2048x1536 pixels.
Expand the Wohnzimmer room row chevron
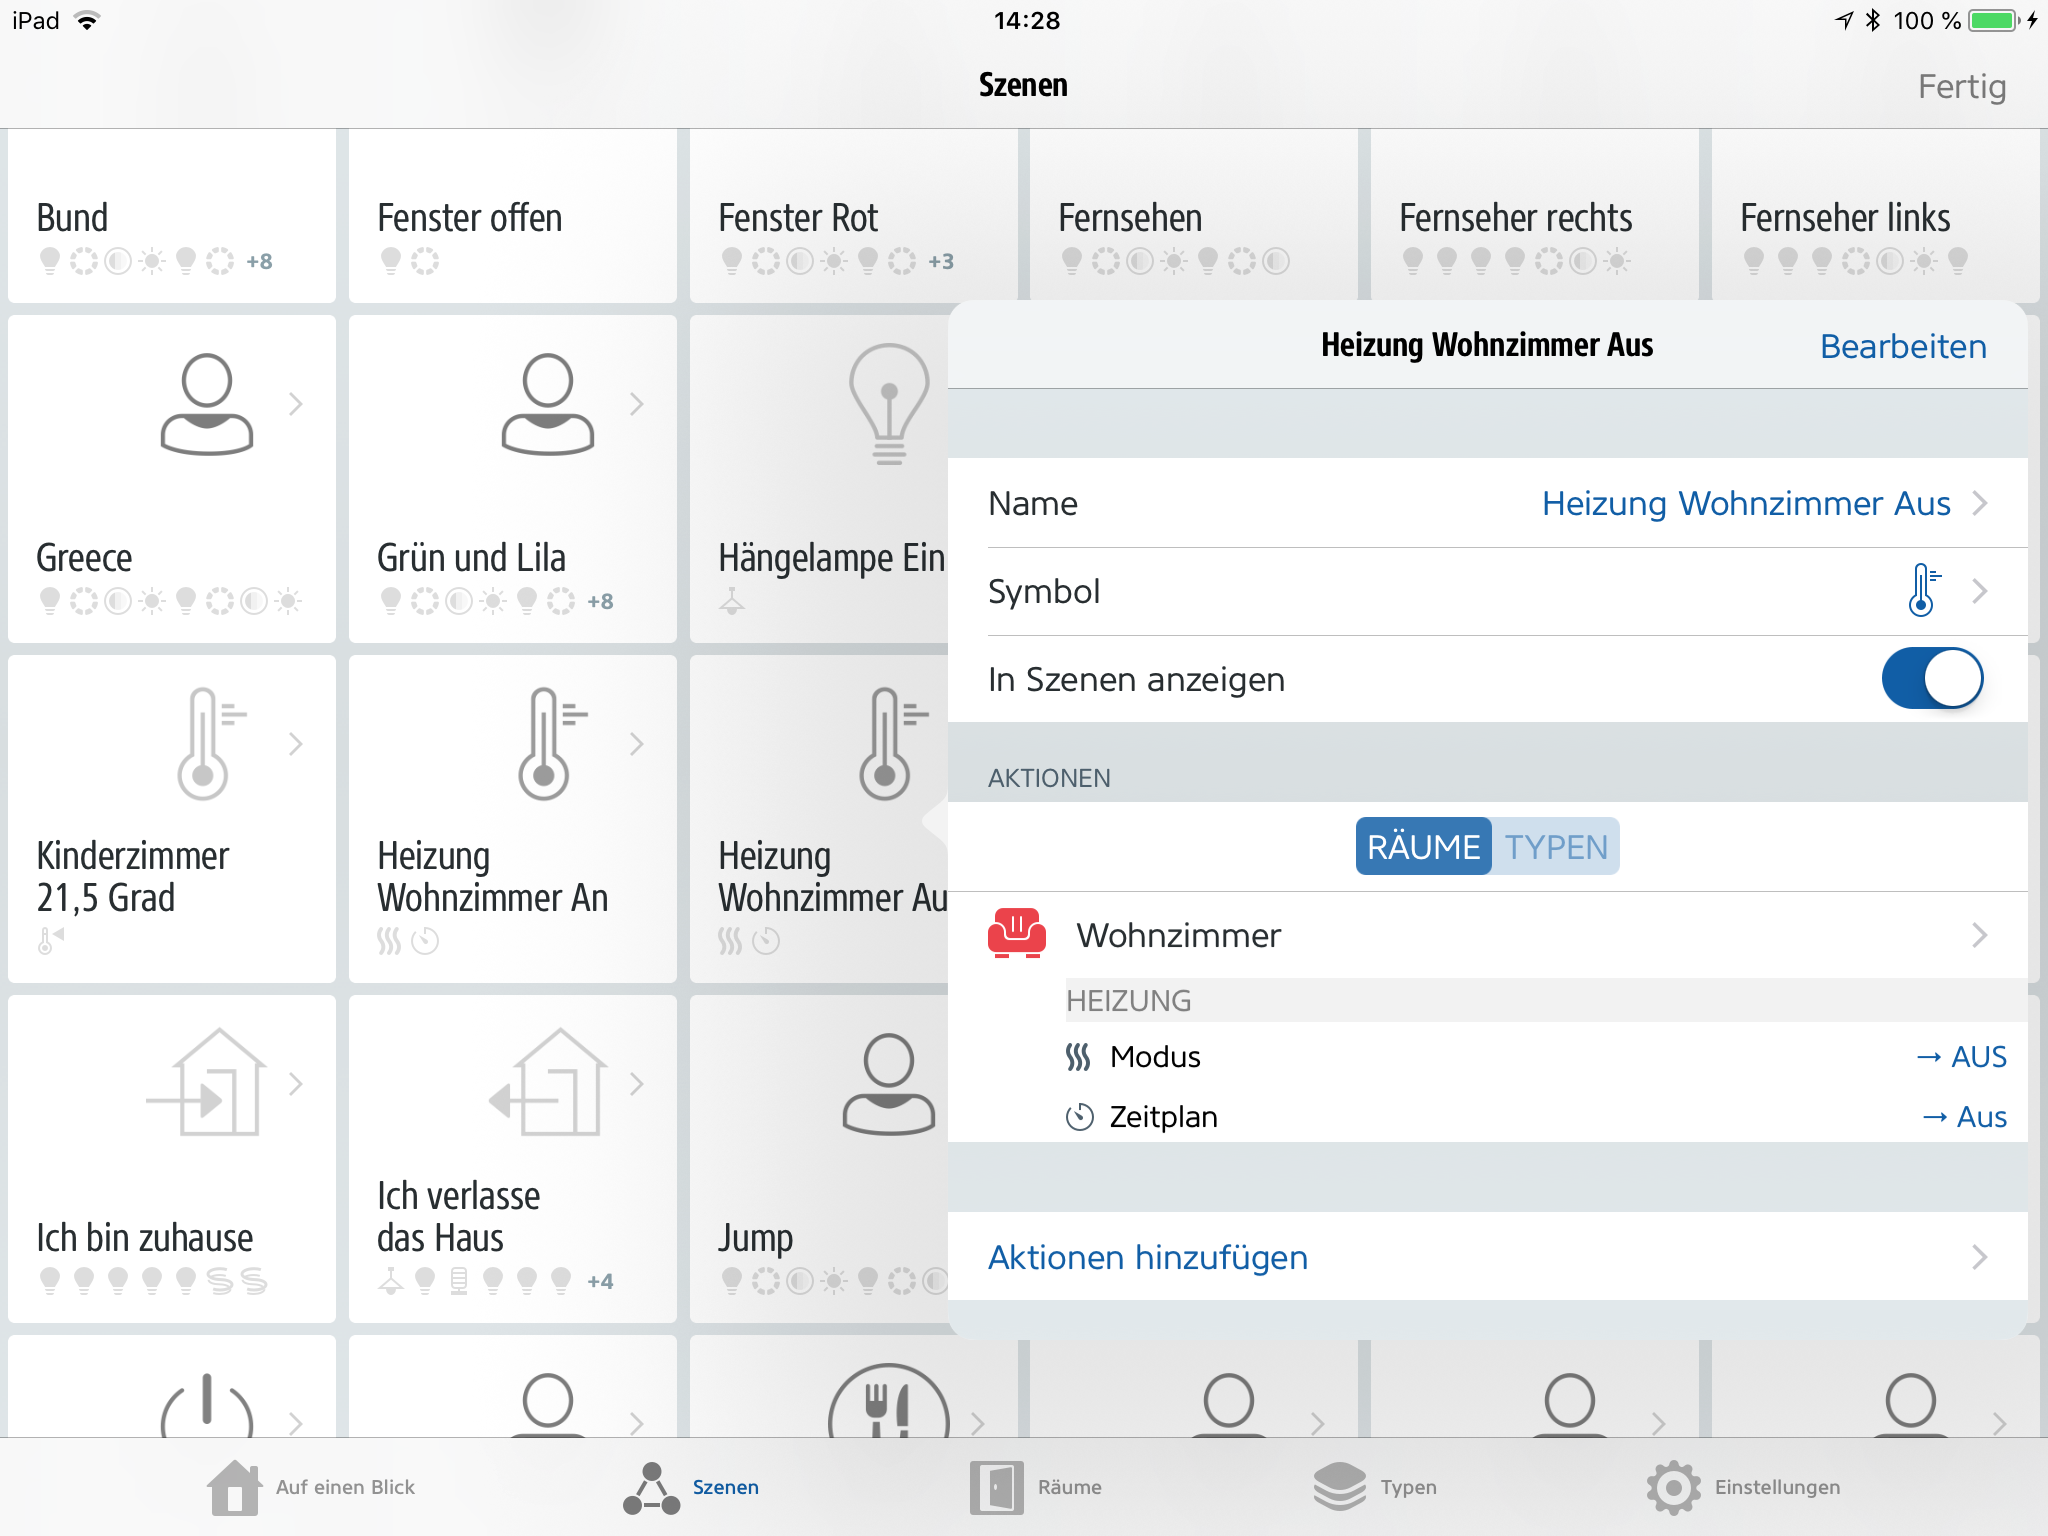(x=1979, y=935)
